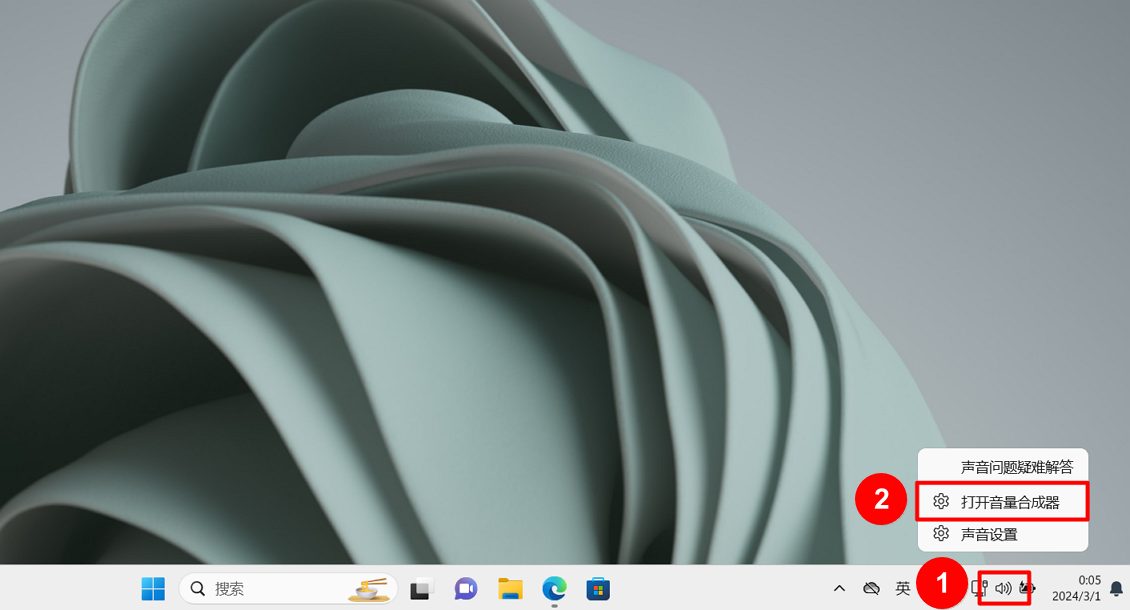Click the OneDrive cloud tray icon
Viewport: 1130px width, 610px height.
pyautogui.click(x=871, y=589)
